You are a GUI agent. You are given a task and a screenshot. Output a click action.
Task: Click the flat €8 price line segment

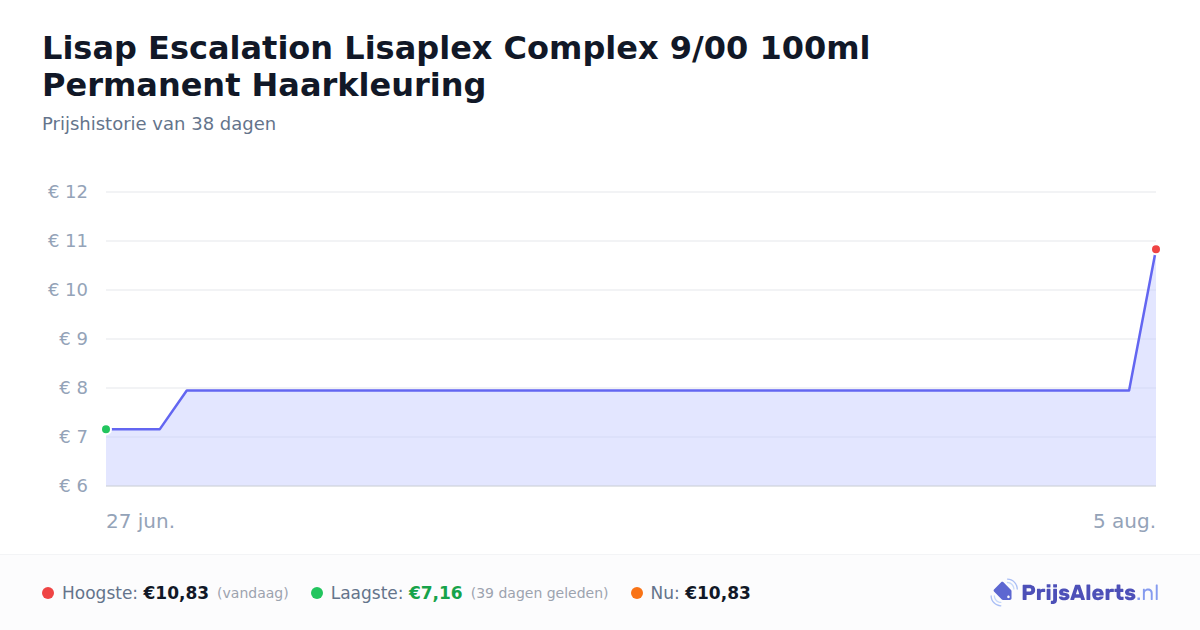tap(658, 390)
